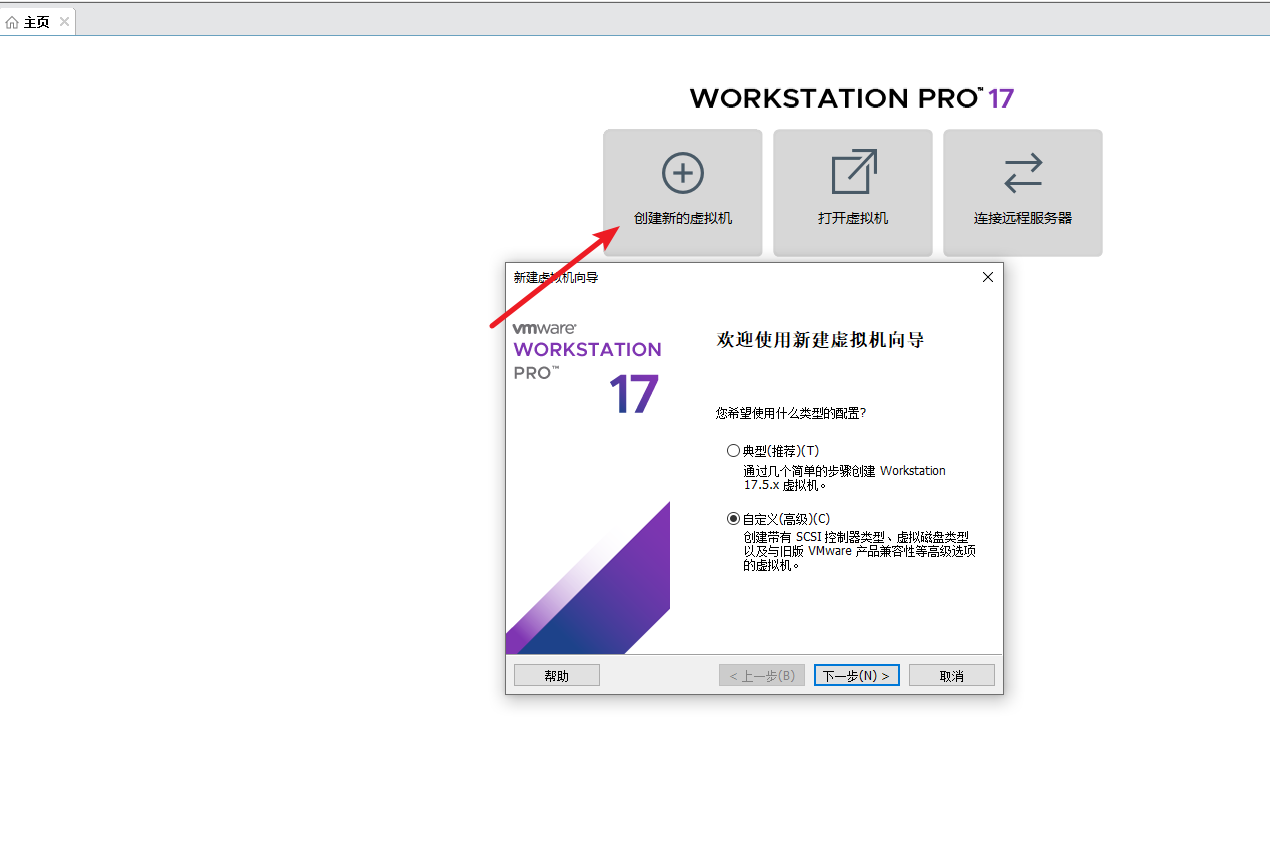Click the open virtual machine arrow icon
Screen dimensions: 1270x842
pos(854,172)
